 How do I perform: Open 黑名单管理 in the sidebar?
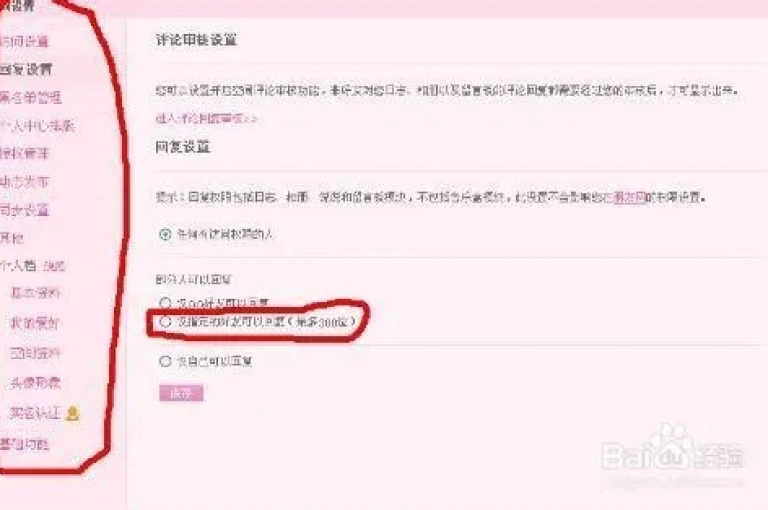(x=31, y=97)
